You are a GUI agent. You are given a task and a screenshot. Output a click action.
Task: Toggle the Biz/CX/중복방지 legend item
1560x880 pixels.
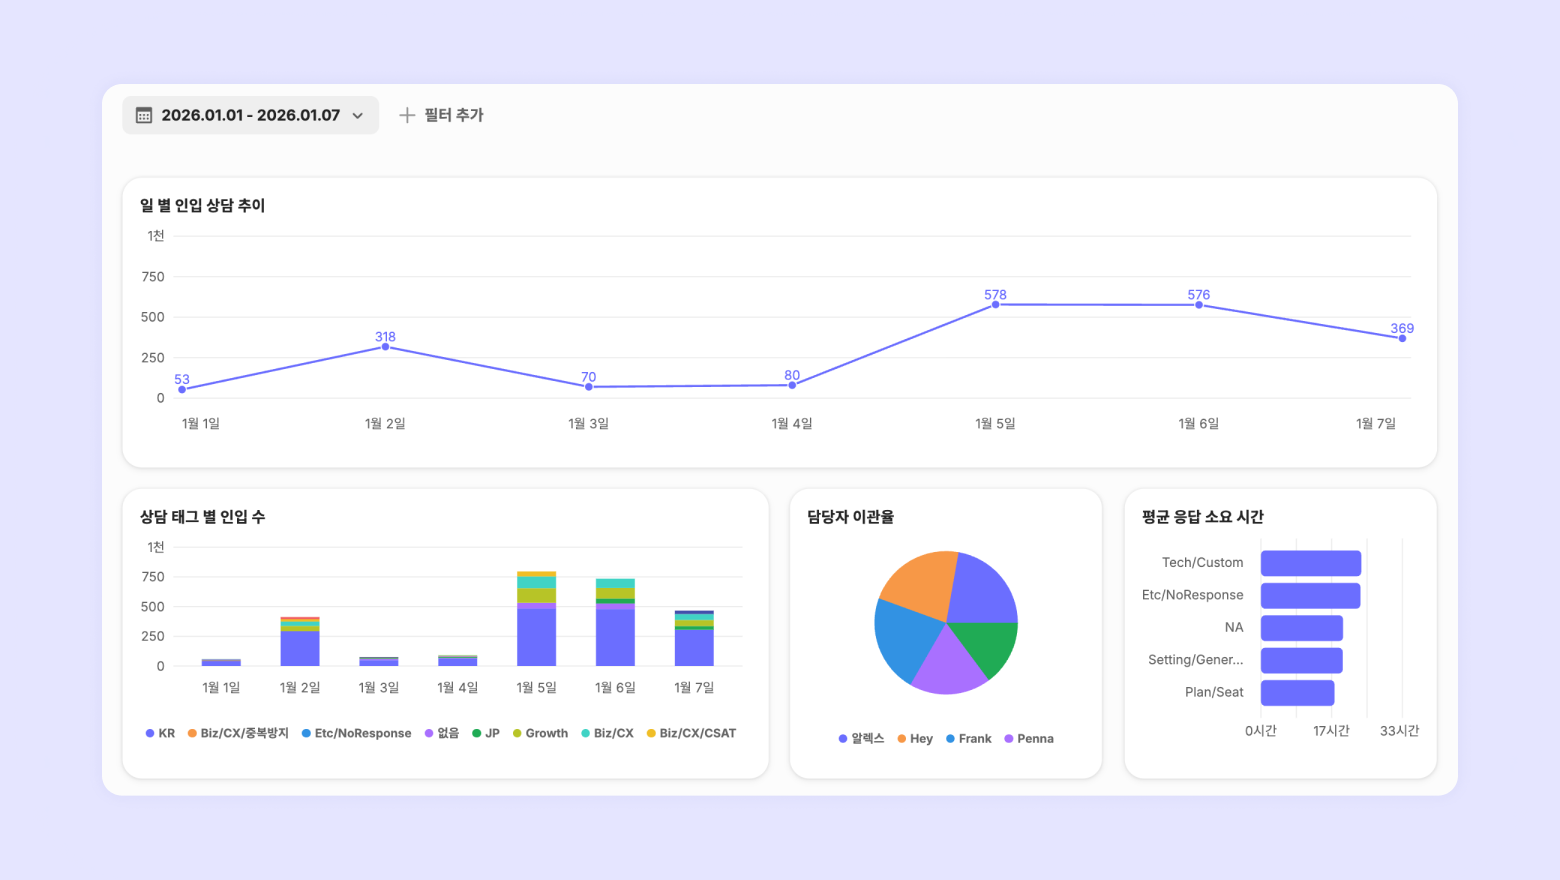(x=238, y=733)
